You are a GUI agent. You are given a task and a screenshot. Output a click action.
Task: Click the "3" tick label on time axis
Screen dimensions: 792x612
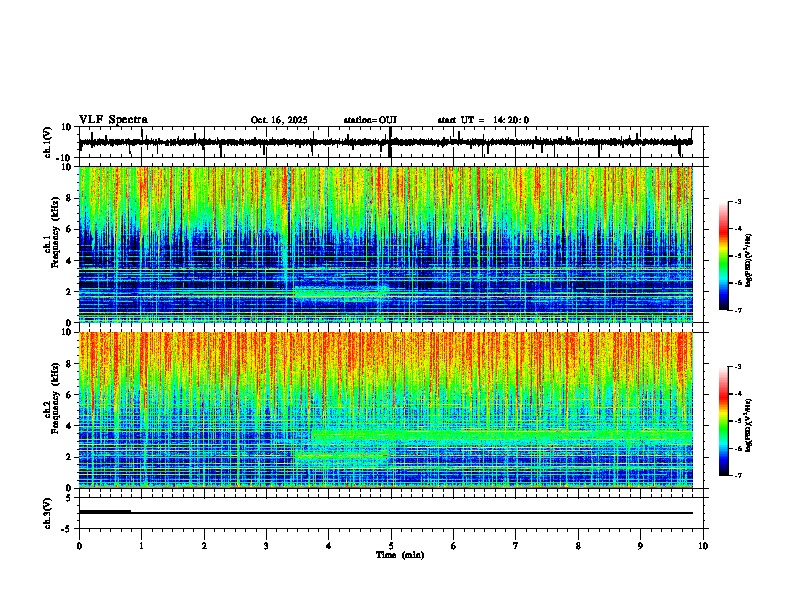[266, 546]
